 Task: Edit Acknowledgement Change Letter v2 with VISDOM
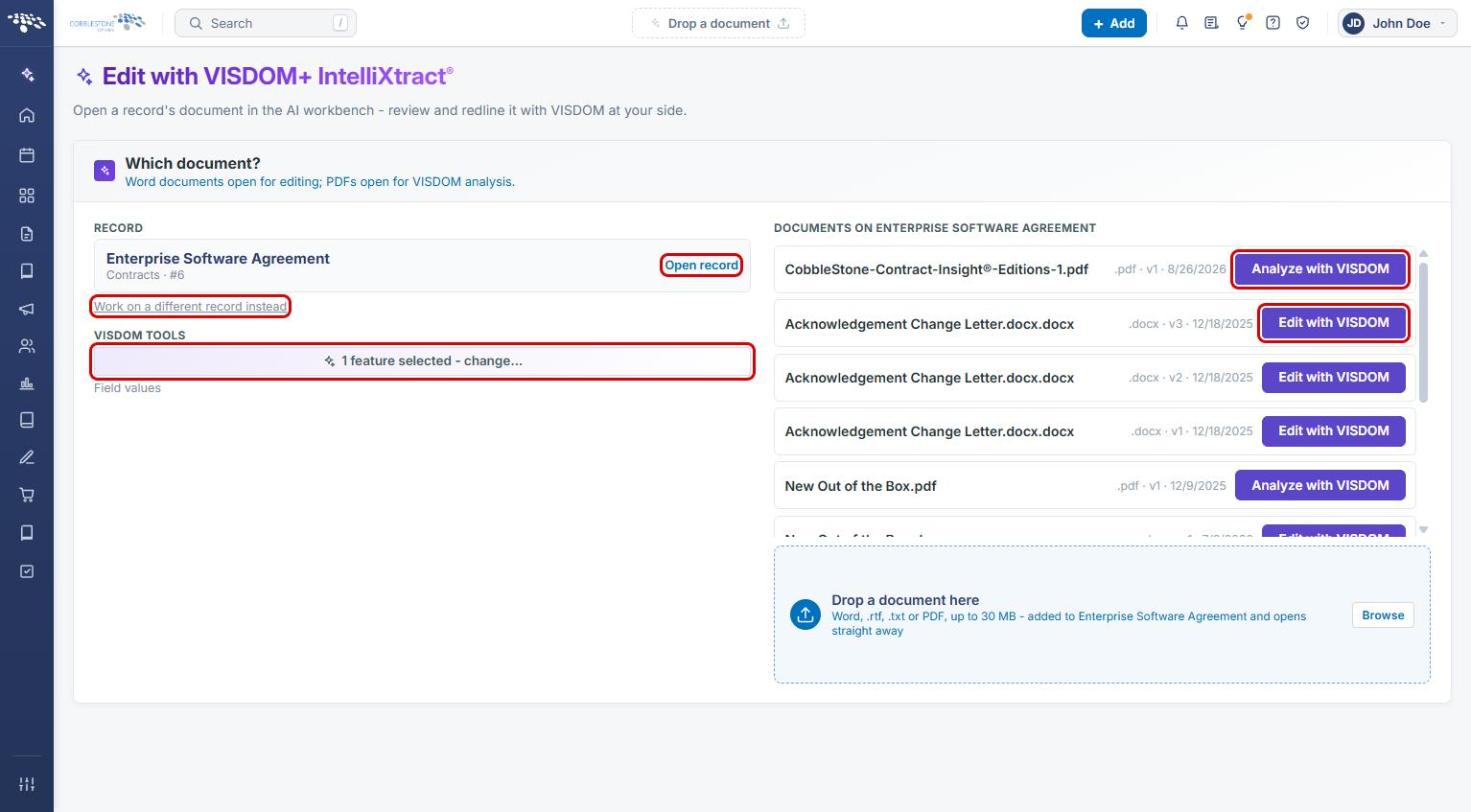coord(1333,377)
